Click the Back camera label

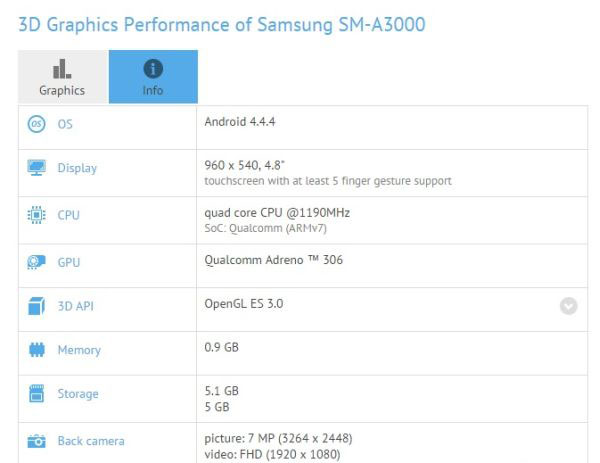[x=91, y=440]
